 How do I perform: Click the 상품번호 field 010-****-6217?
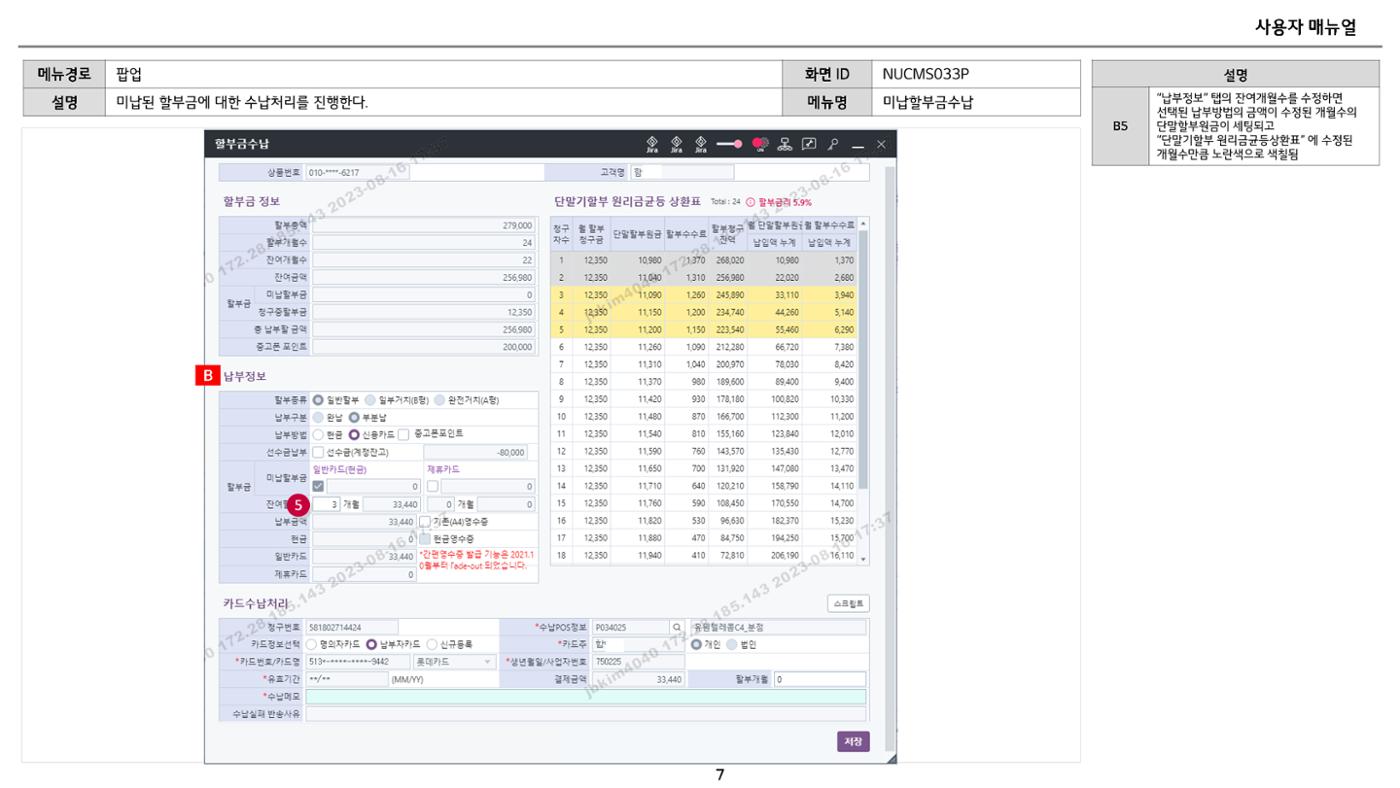point(357,172)
